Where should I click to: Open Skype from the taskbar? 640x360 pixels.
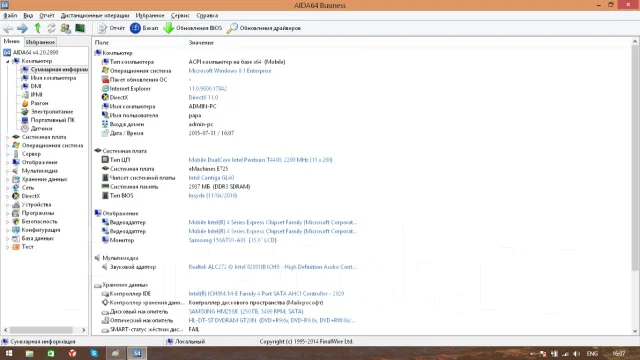point(94,353)
